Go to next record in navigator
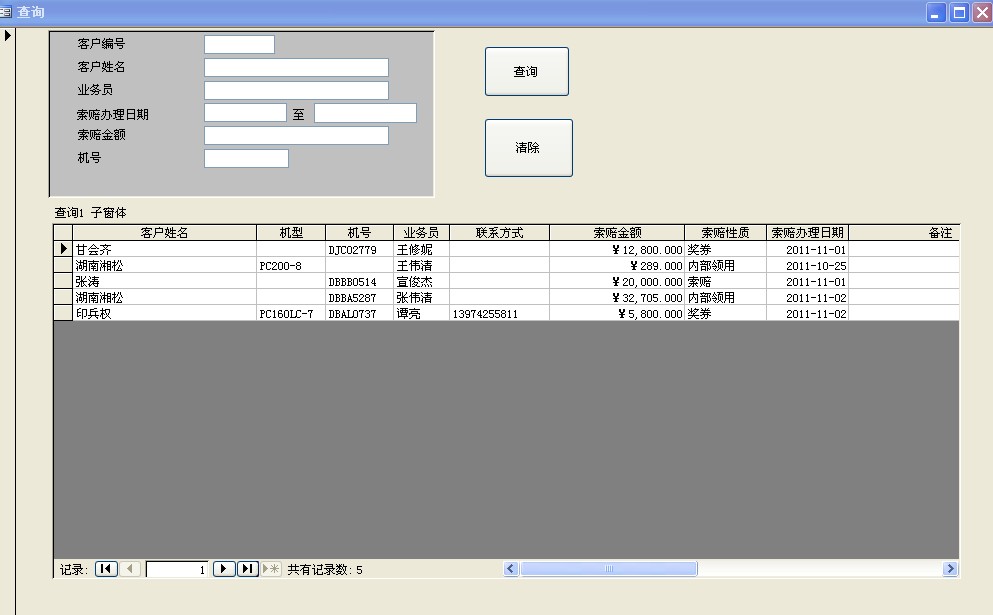The height and width of the screenshot is (615, 993). pyautogui.click(x=224, y=569)
